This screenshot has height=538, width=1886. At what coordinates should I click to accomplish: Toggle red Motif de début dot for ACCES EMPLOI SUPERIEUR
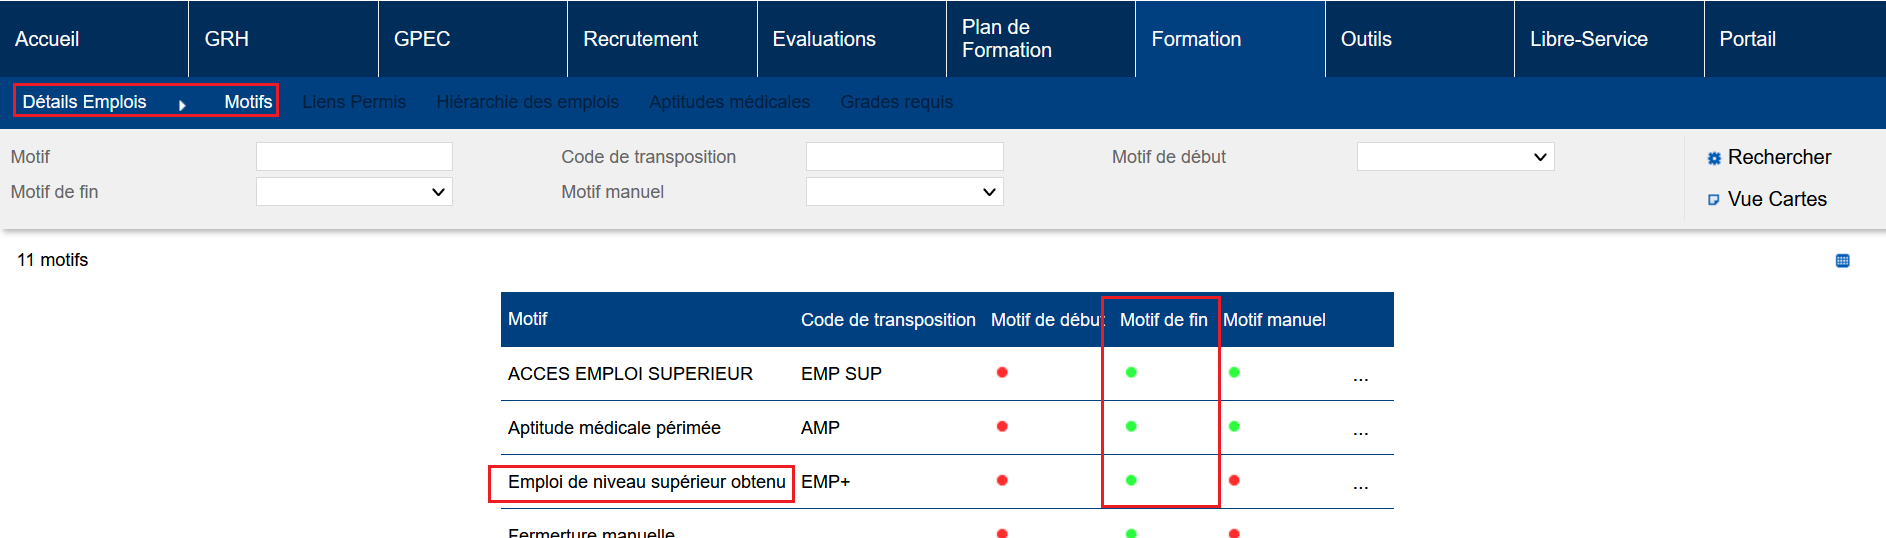[1002, 373]
